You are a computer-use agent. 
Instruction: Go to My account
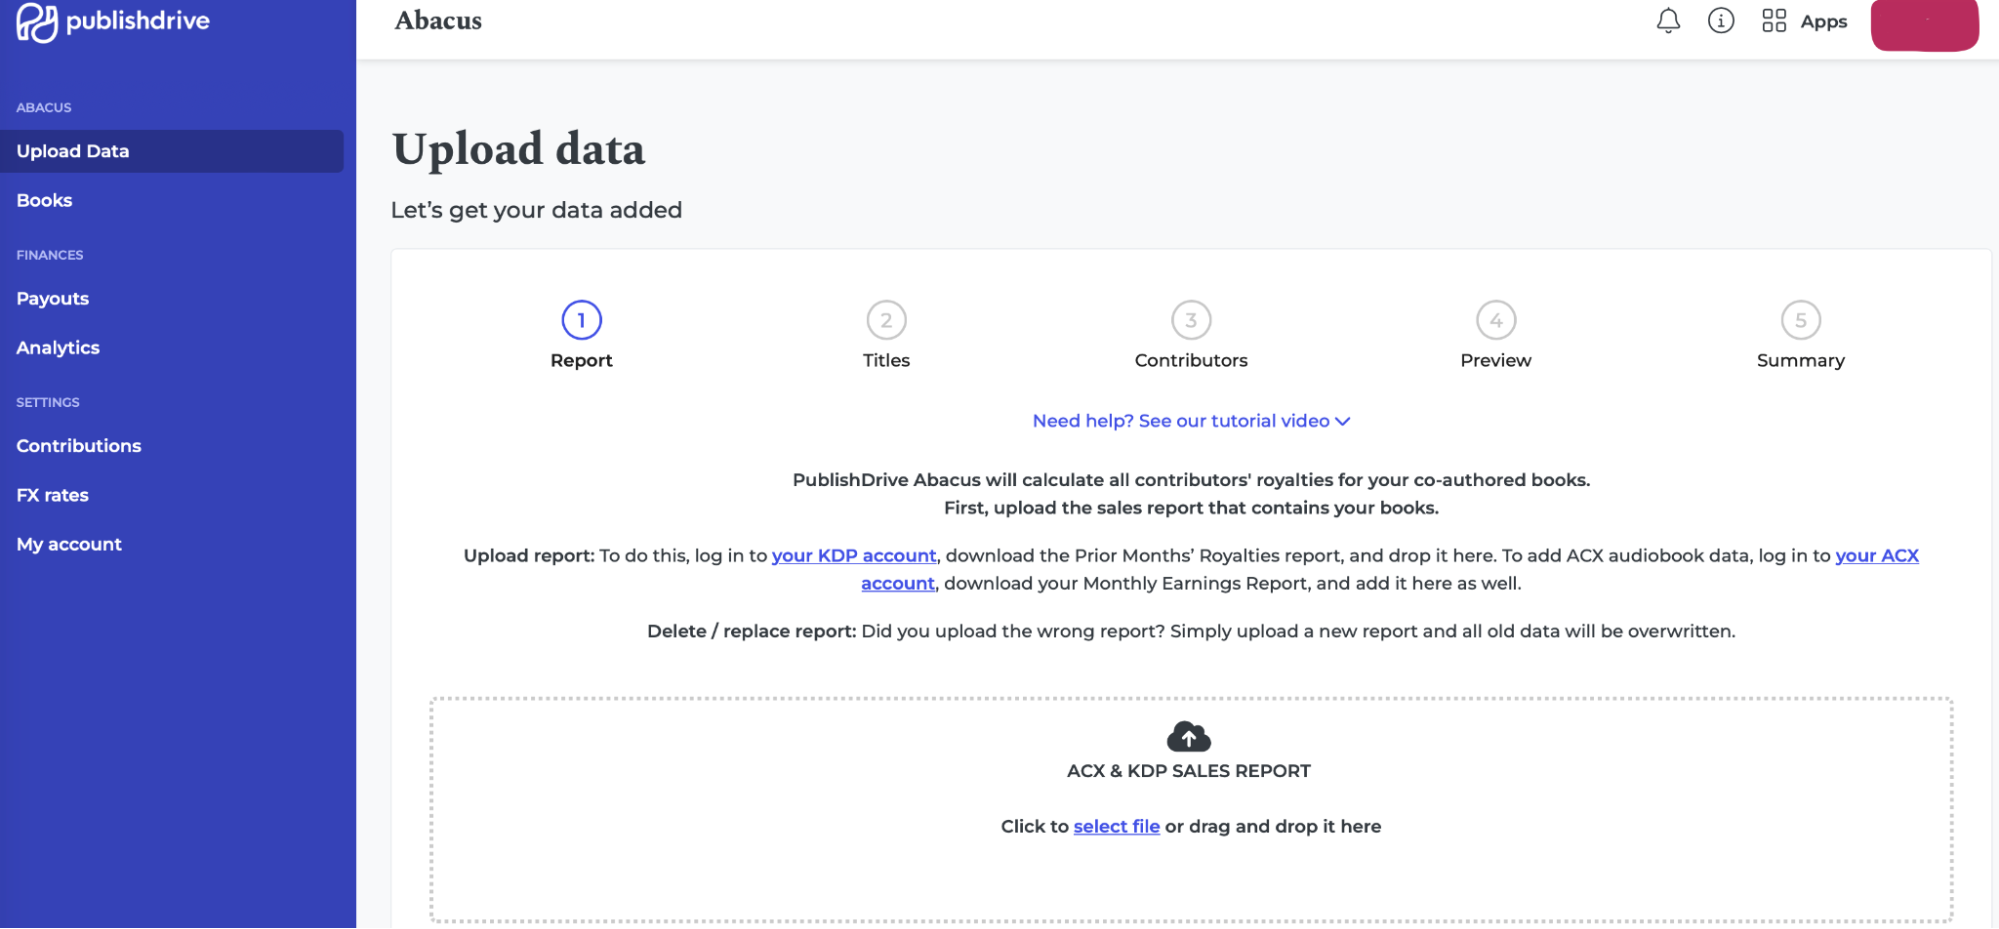coord(68,543)
